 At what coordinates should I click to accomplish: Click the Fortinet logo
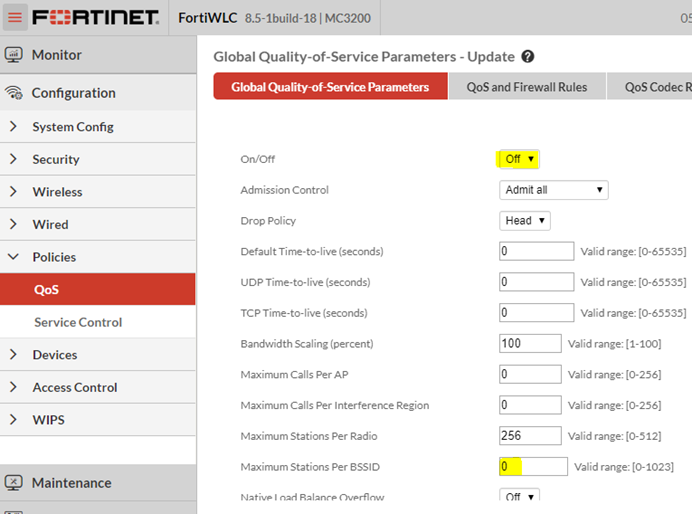[x=95, y=18]
